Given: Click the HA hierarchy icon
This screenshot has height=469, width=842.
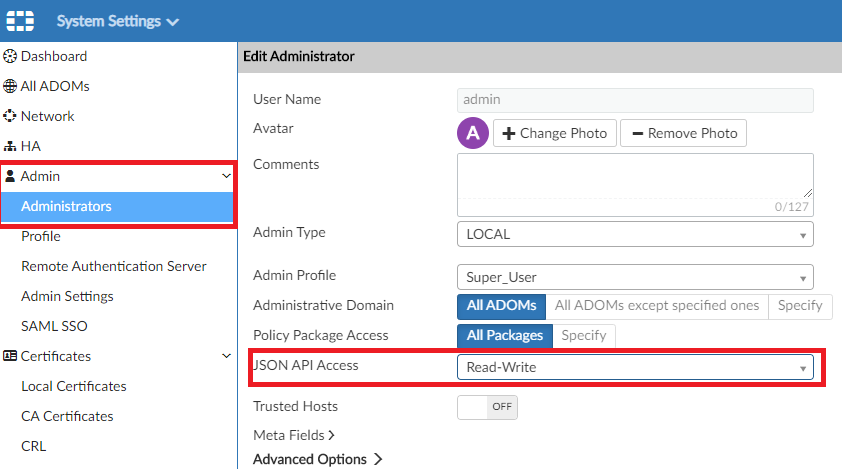Looking at the screenshot, I should (11, 147).
